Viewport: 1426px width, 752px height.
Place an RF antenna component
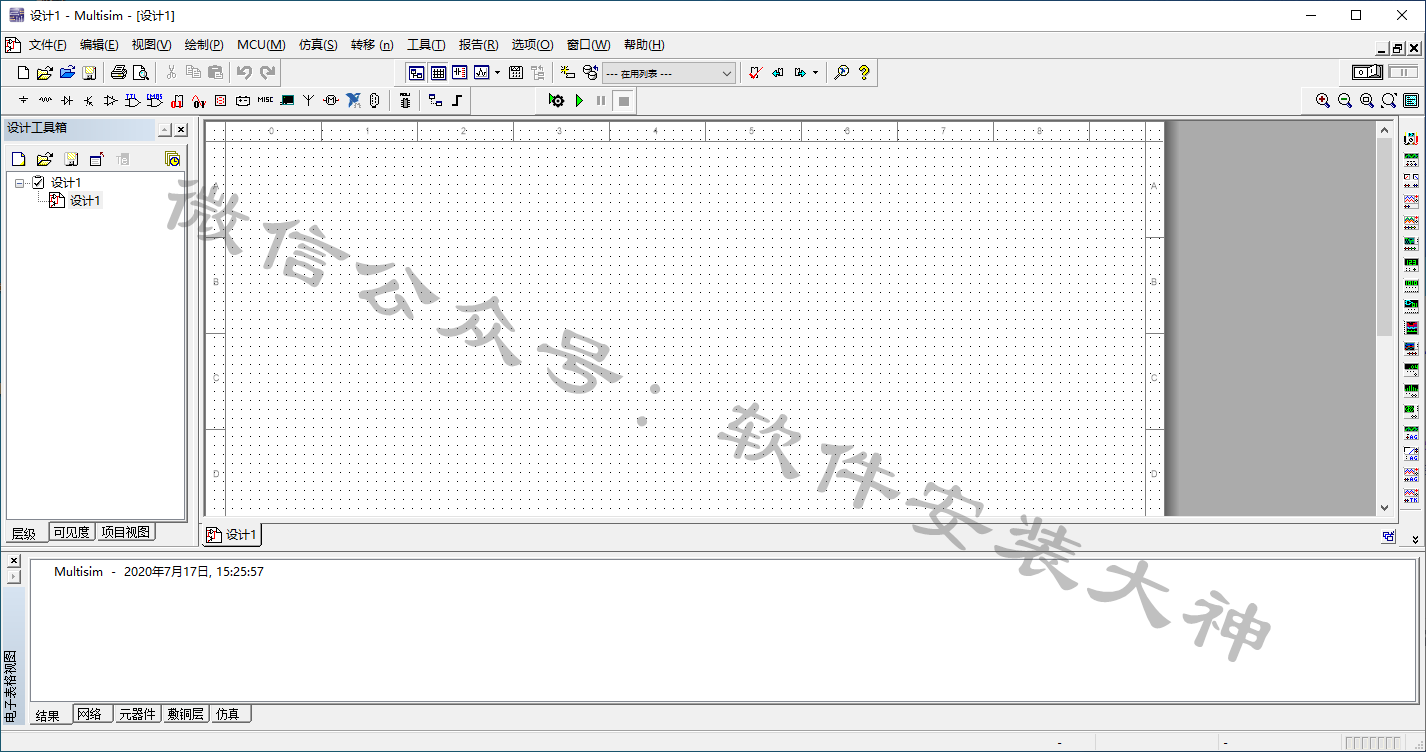(x=309, y=100)
